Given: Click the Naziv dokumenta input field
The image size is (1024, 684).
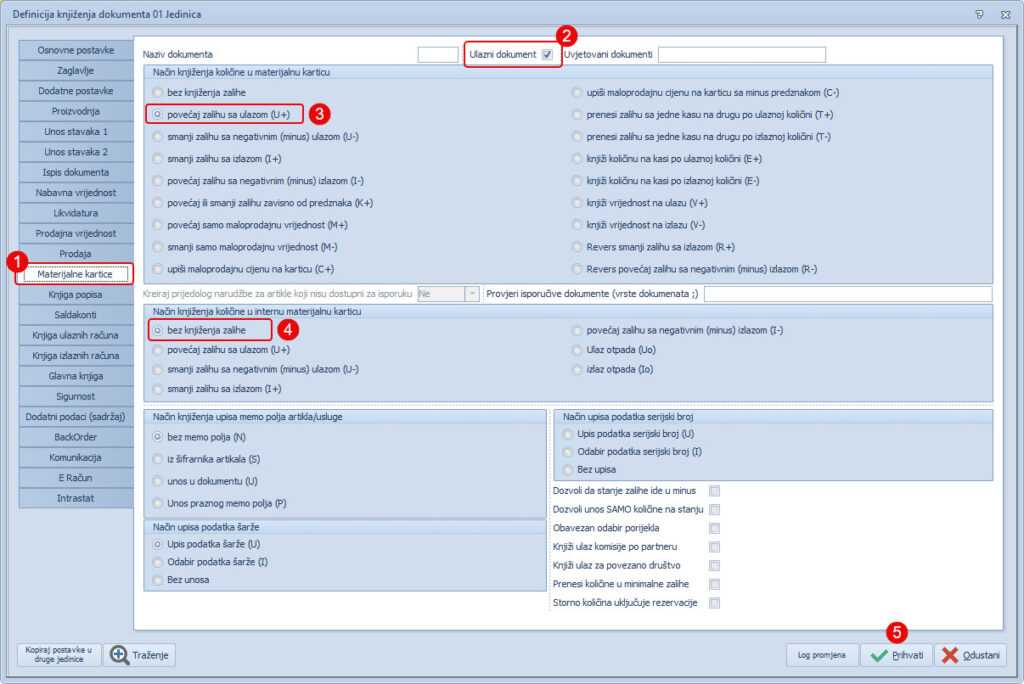Looking at the screenshot, I should [x=437, y=54].
